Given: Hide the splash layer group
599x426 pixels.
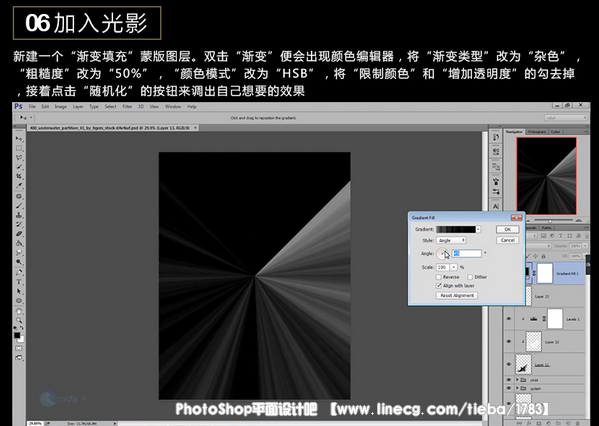Looking at the screenshot, I should point(509,388).
